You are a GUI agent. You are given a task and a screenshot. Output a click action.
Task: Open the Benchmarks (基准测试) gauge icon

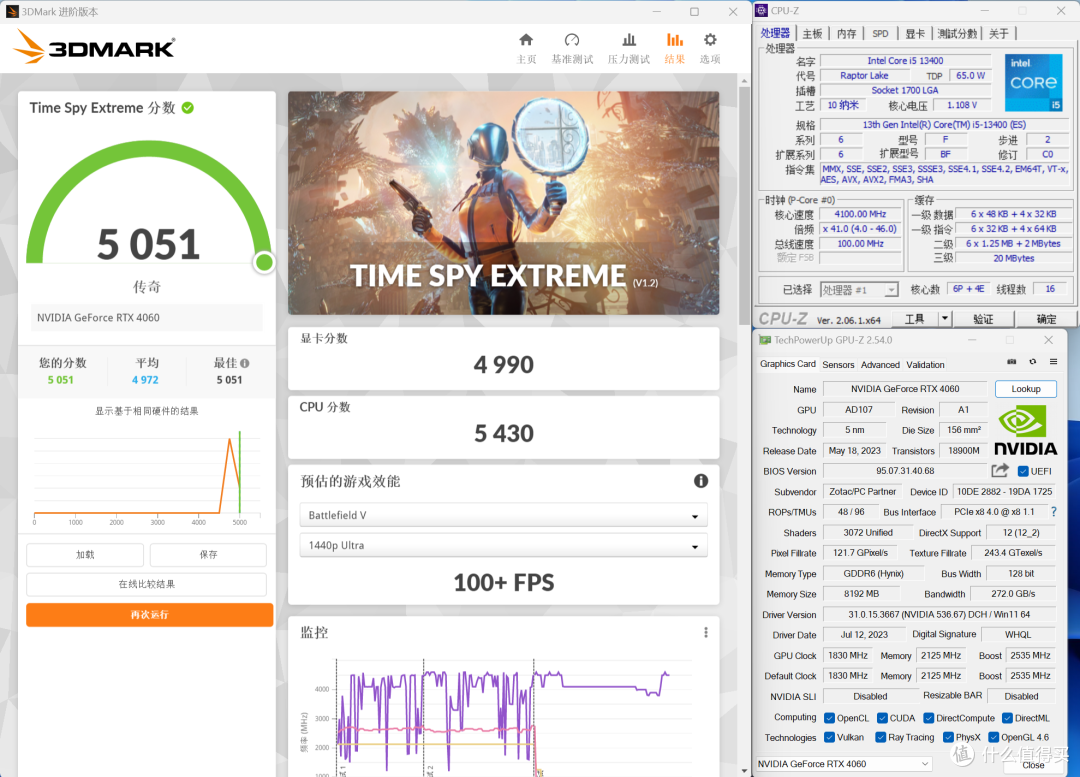pos(572,40)
